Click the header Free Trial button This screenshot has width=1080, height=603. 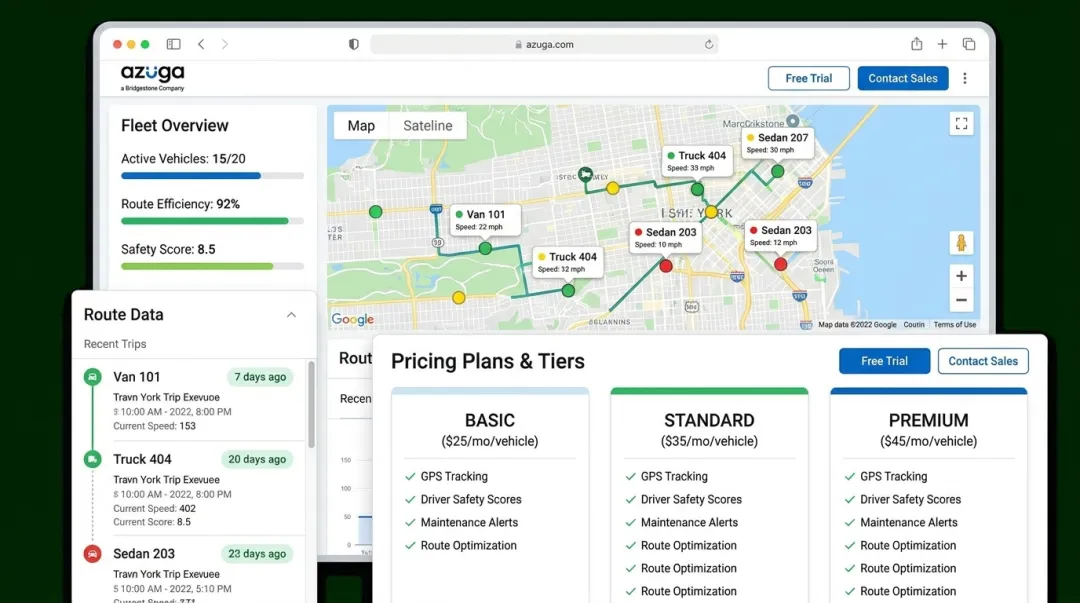[x=809, y=79]
